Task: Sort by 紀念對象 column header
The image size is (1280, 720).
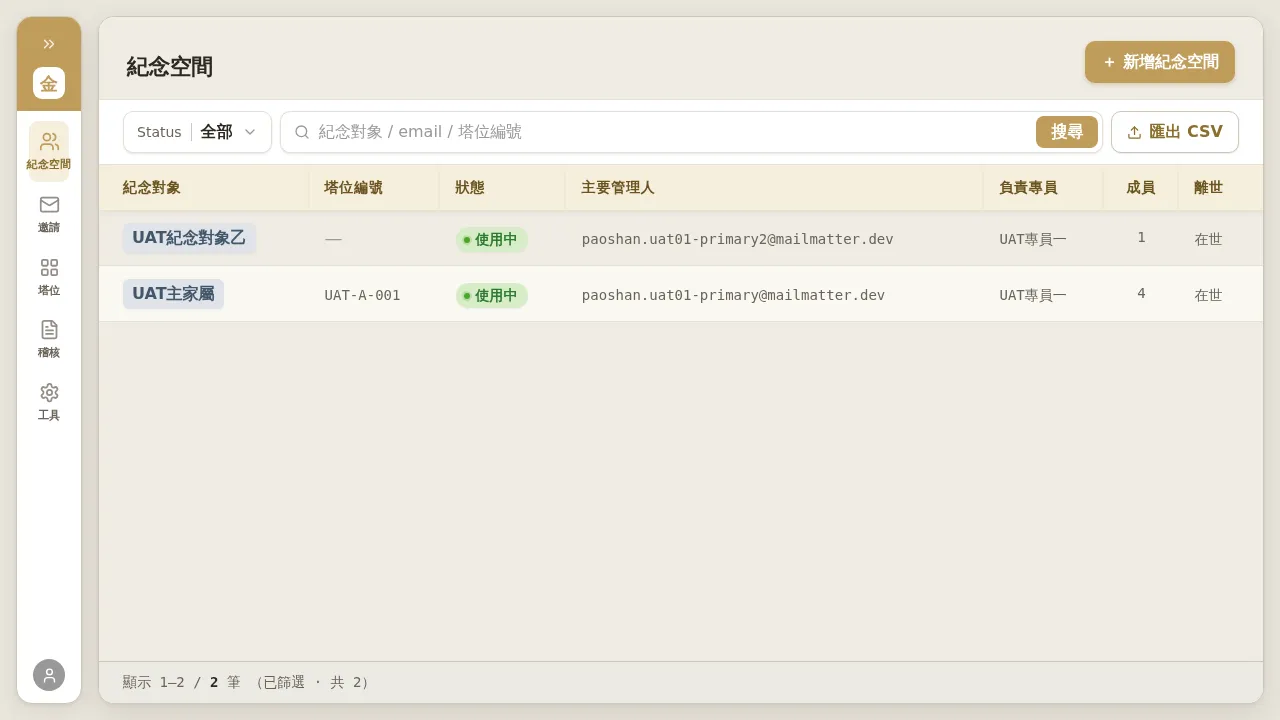Action: [x=152, y=188]
